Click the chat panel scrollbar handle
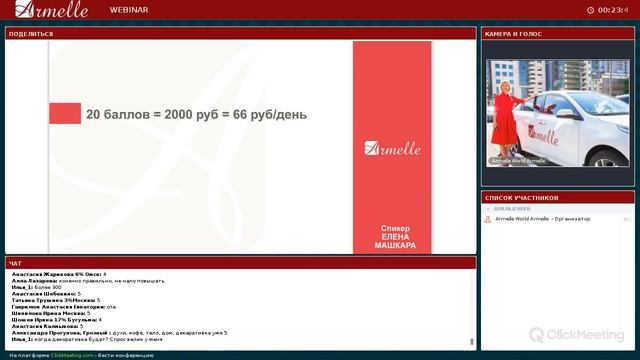Screen dimensions: 640x360 (x=471, y=342)
